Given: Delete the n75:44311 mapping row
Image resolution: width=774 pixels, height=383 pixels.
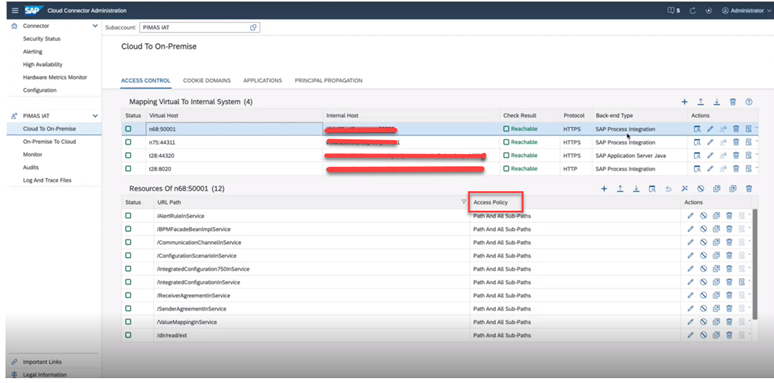Looking at the screenshot, I should tap(735, 142).
